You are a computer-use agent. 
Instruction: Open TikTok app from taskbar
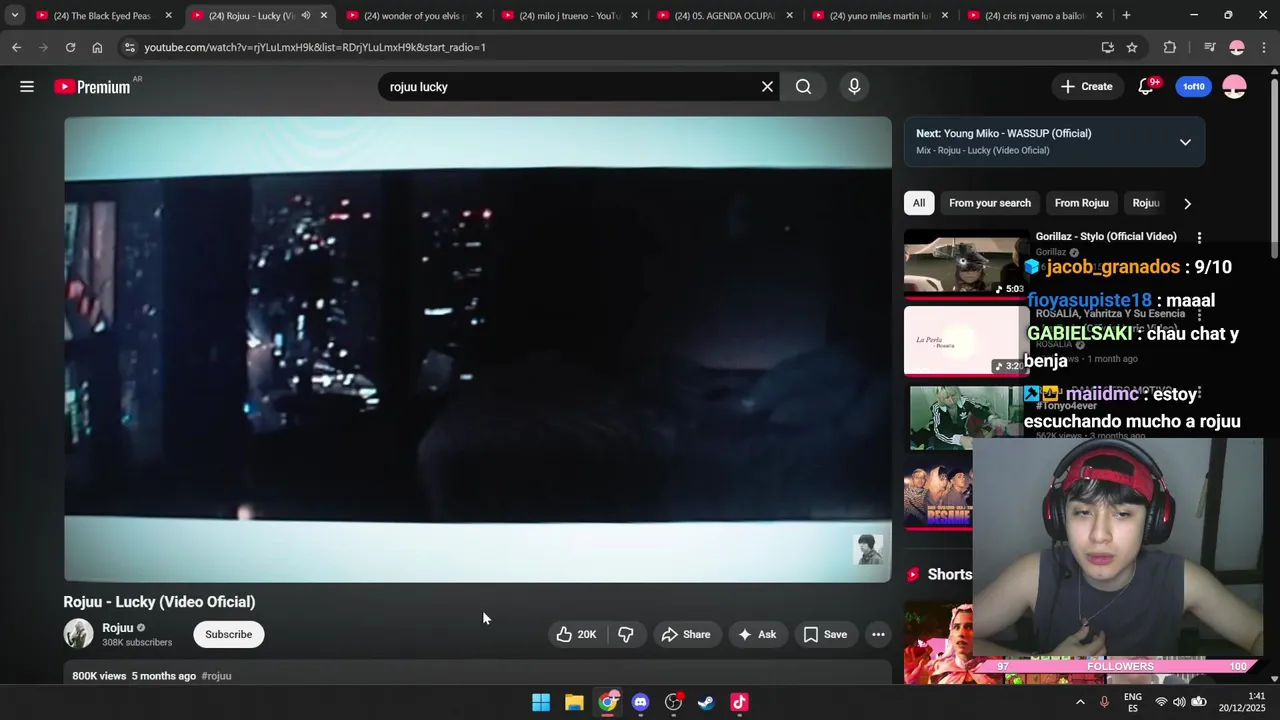click(x=739, y=702)
